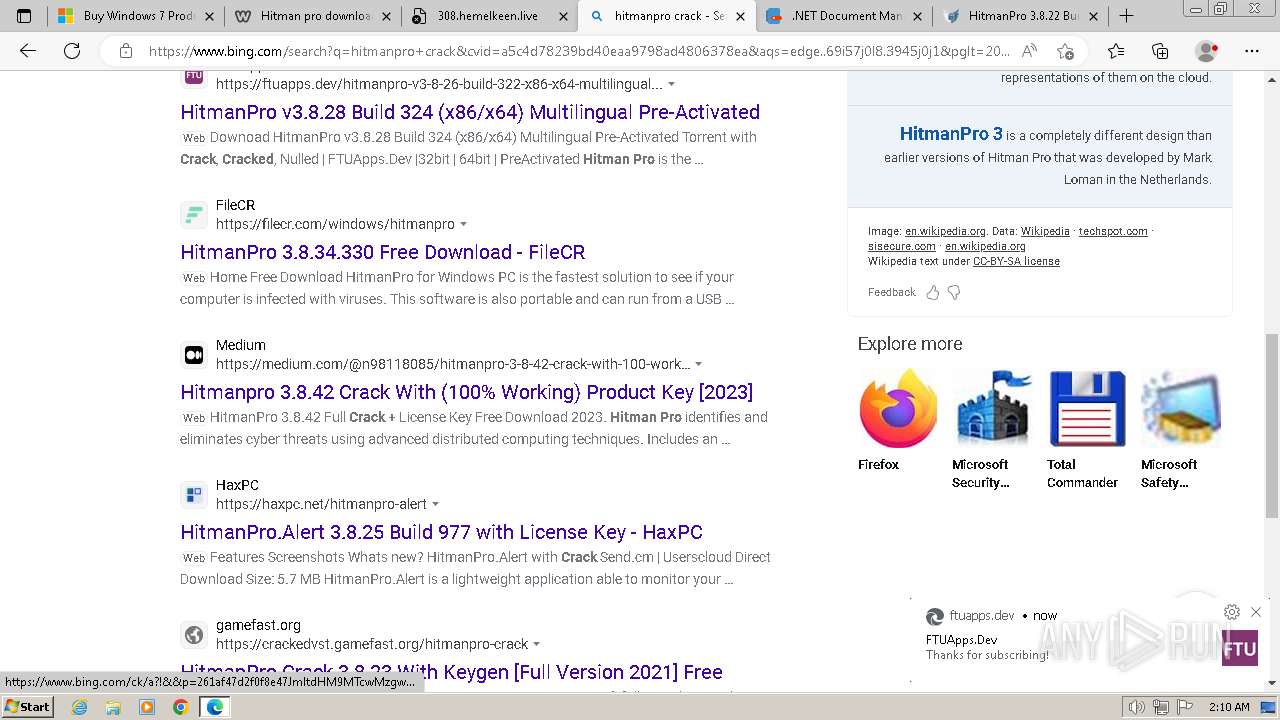Click Medium site favicon
The width and height of the screenshot is (1280, 720).
pos(194,355)
